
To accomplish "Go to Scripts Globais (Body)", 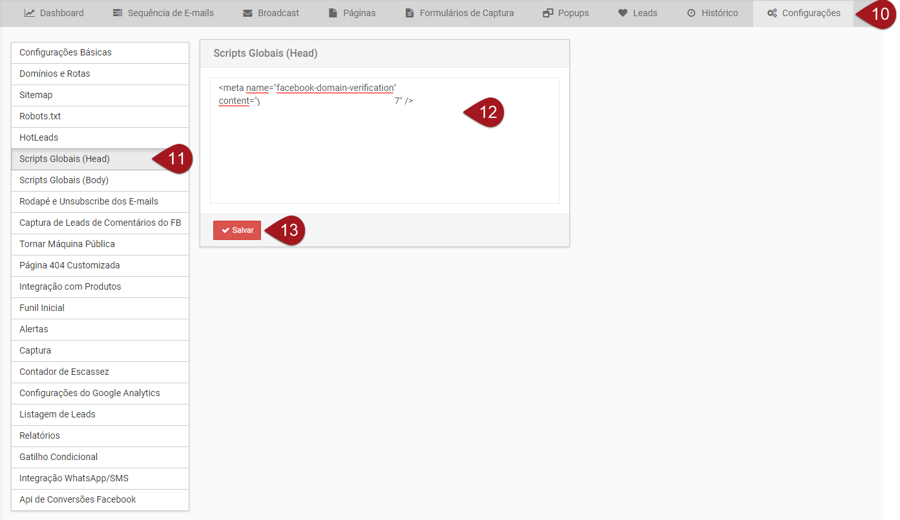I will click(x=100, y=180).
